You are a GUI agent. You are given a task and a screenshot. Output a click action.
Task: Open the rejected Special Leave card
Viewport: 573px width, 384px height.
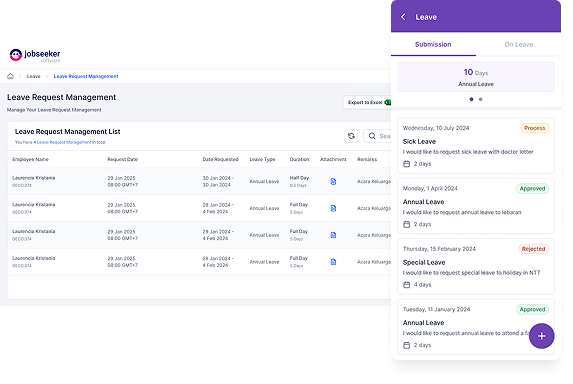click(x=476, y=266)
